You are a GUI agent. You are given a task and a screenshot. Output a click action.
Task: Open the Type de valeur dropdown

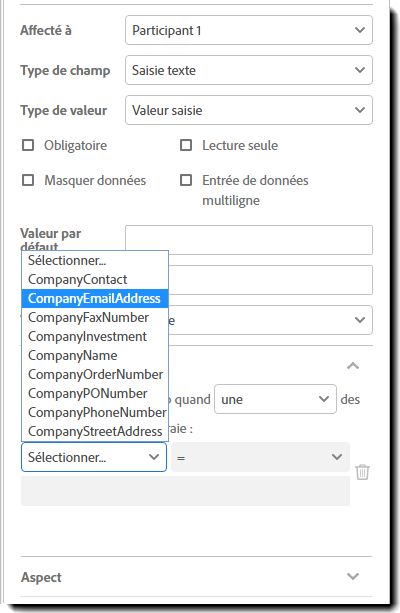249,110
